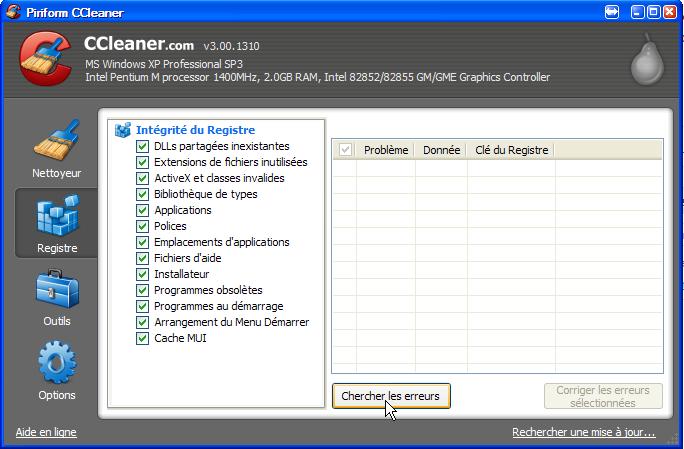Toggle Arrangement du Menu Démarrer checkbox
The image size is (684, 449).
tap(142, 322)
